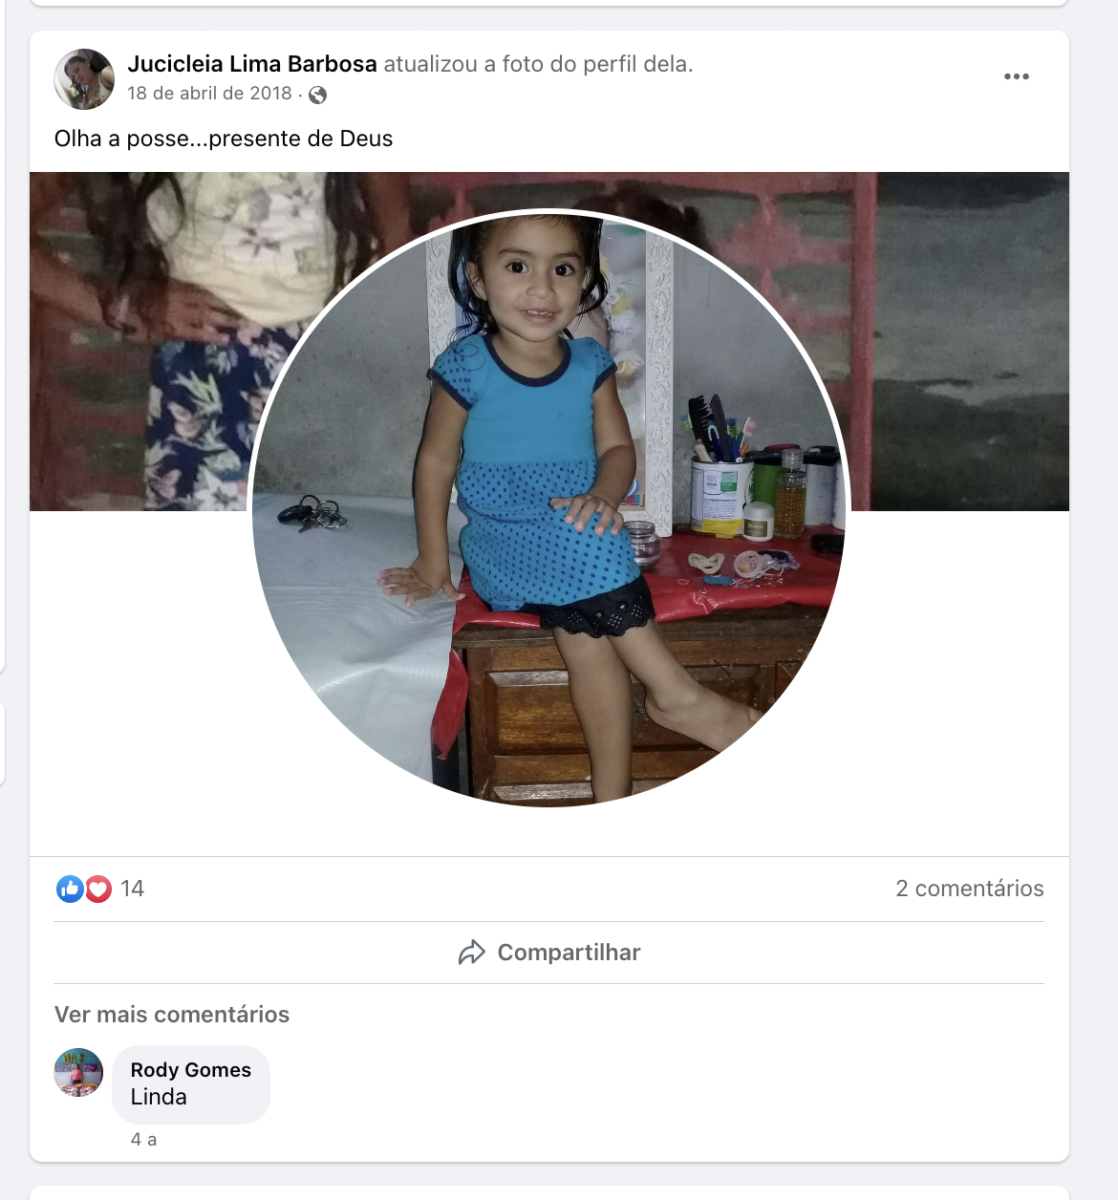Open the 18 de abril de 2018 timestamp
The image size is (1118, 1200).
click(209, 93)
